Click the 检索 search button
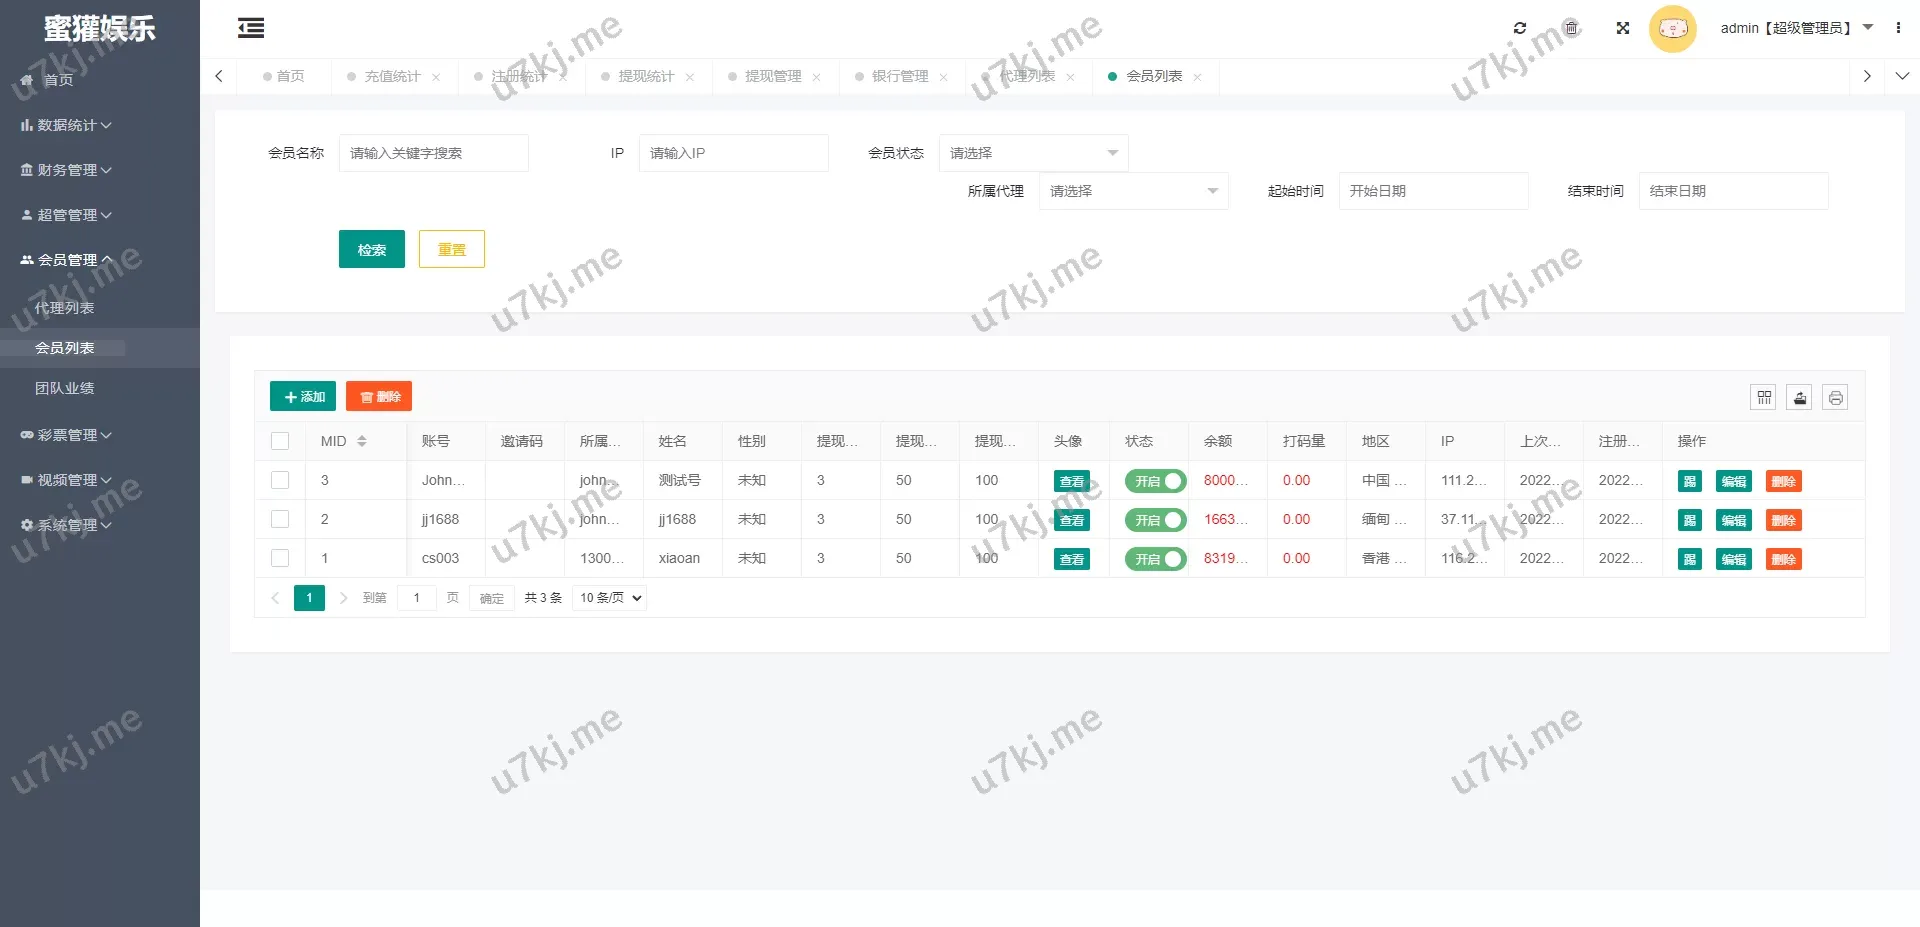The height and width of the screenshot is (927, 1920). [372, 249]
